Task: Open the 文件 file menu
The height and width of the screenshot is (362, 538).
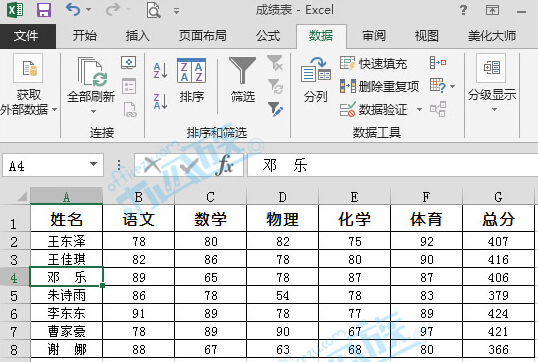Action: click(27, 36)
